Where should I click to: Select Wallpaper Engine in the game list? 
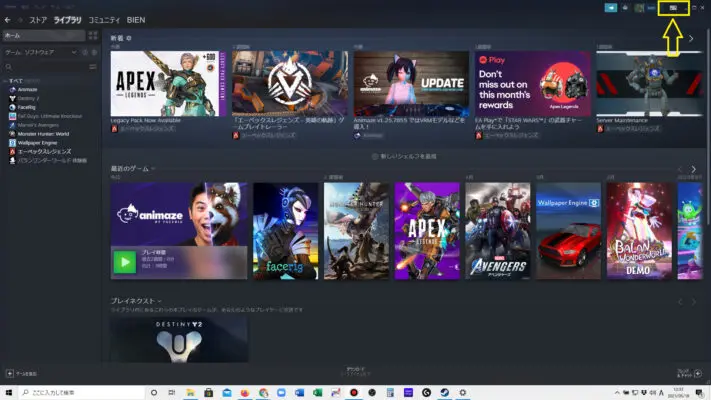pyautogui.click(x=37, y=142)
